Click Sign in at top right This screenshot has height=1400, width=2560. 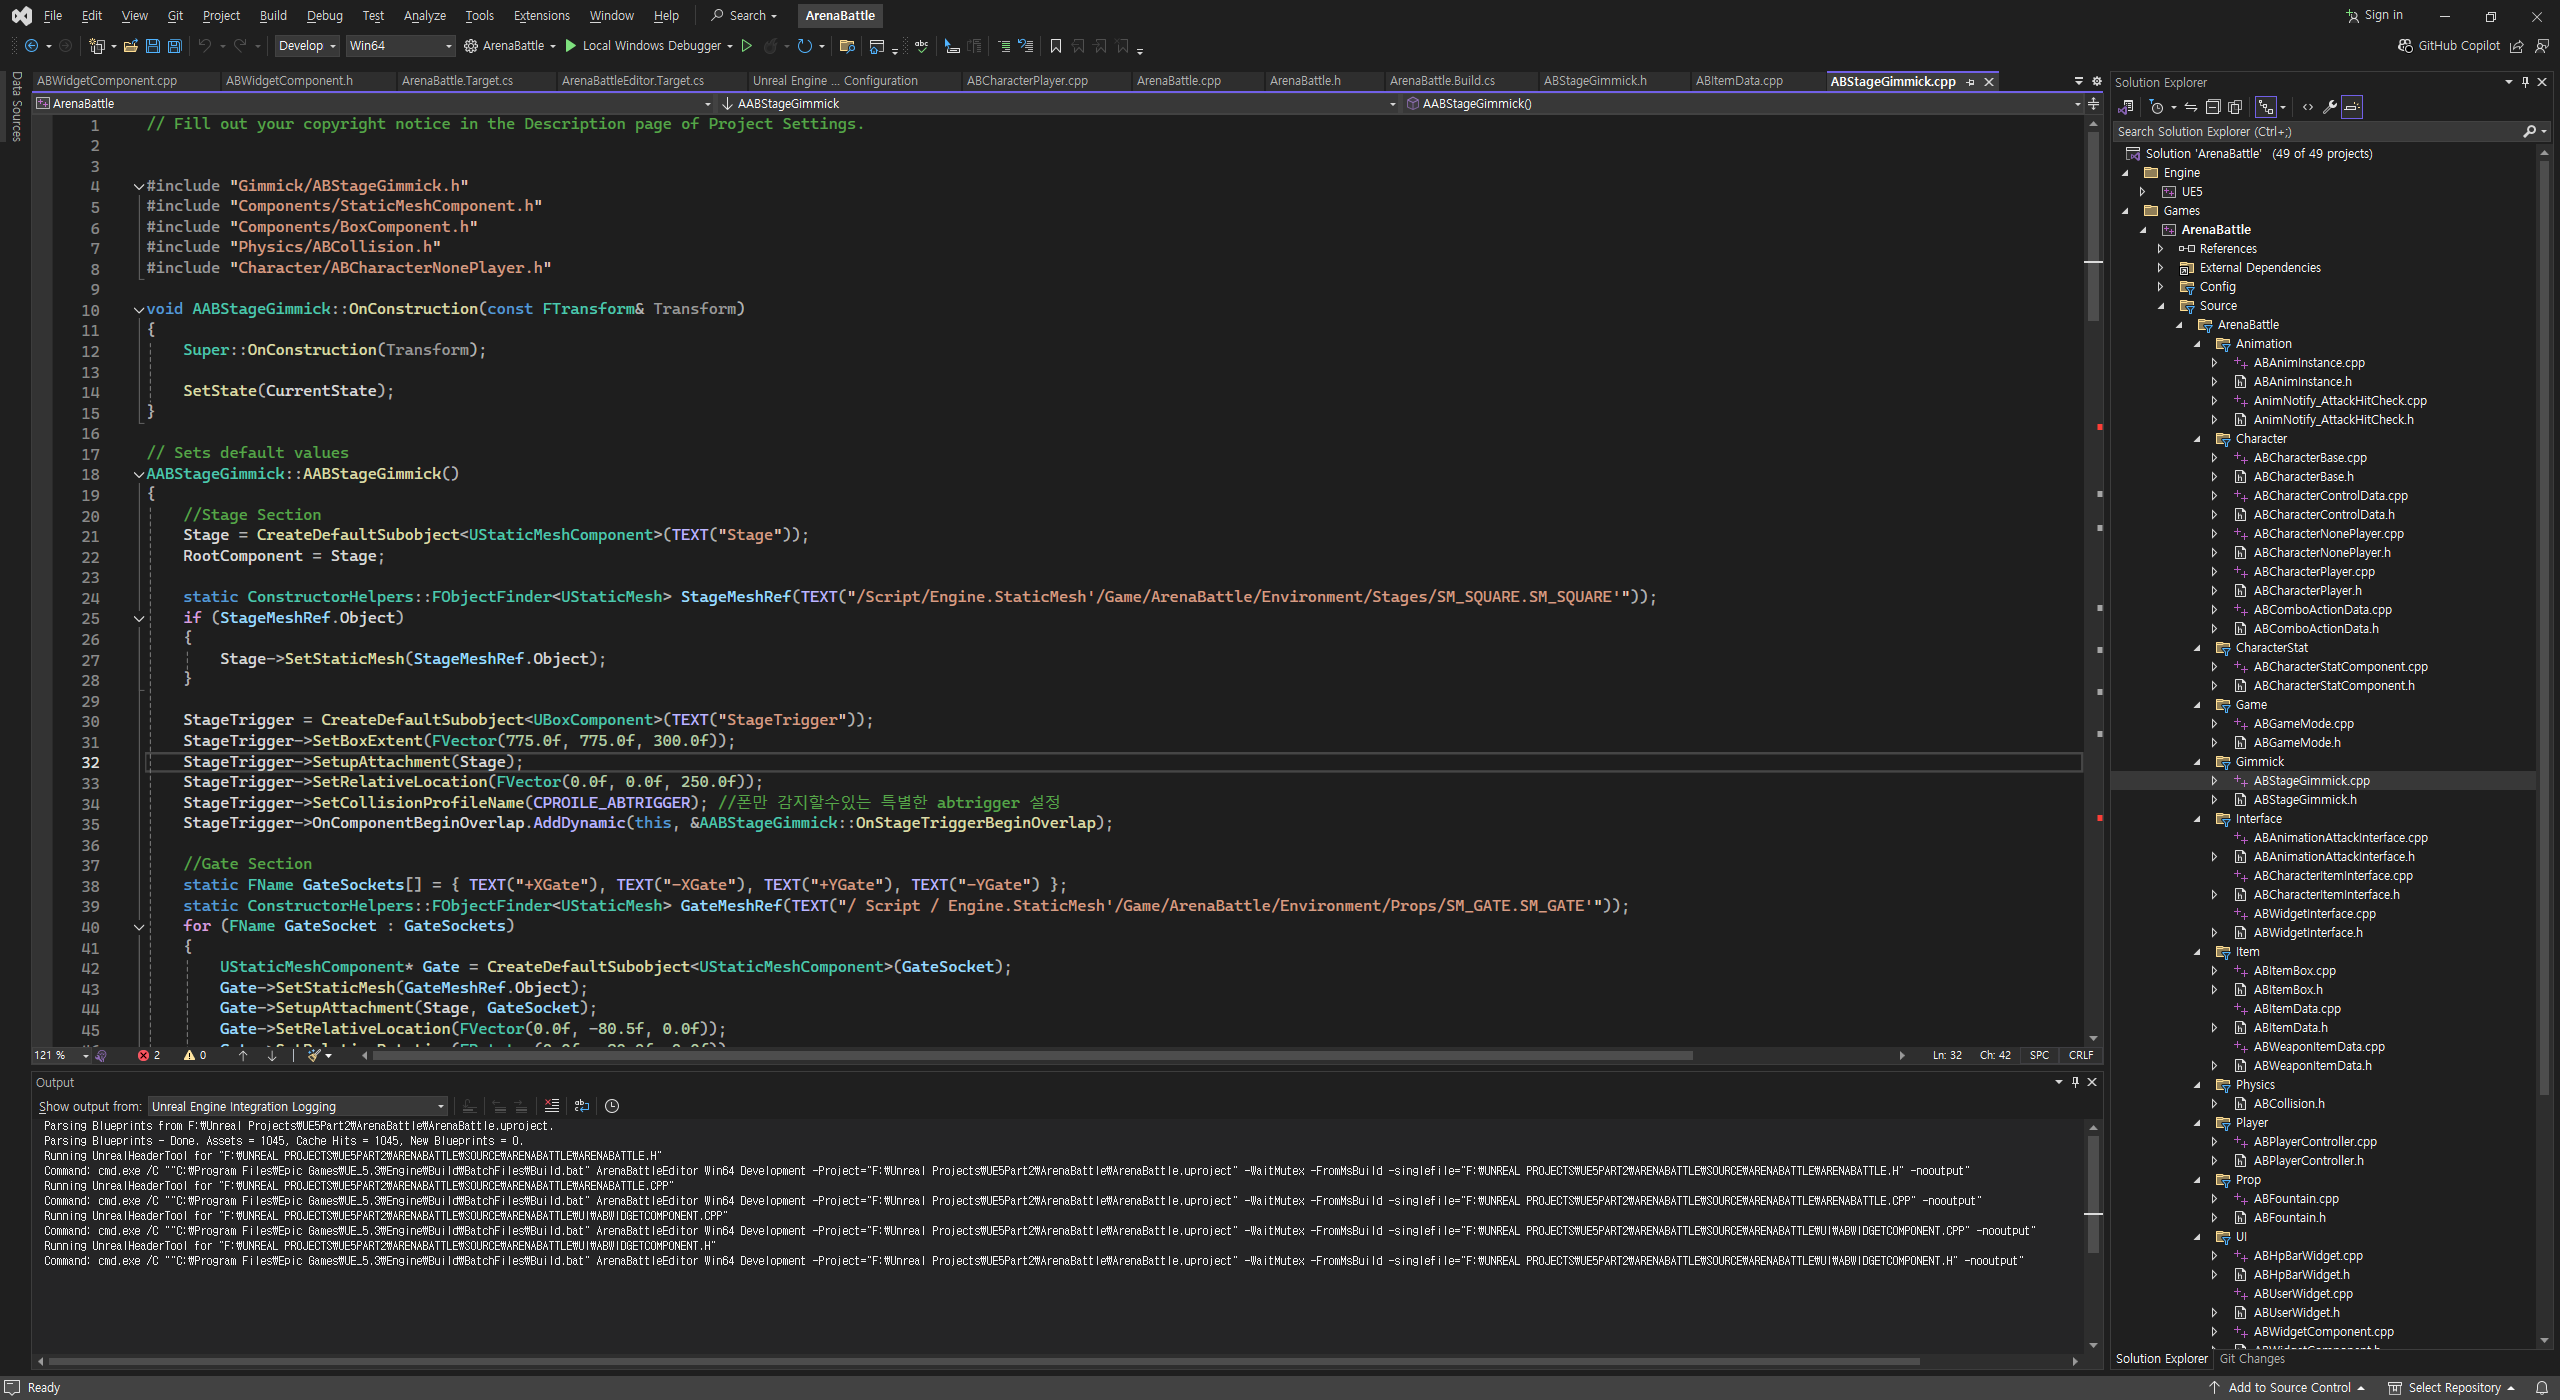pos(2374,15)
